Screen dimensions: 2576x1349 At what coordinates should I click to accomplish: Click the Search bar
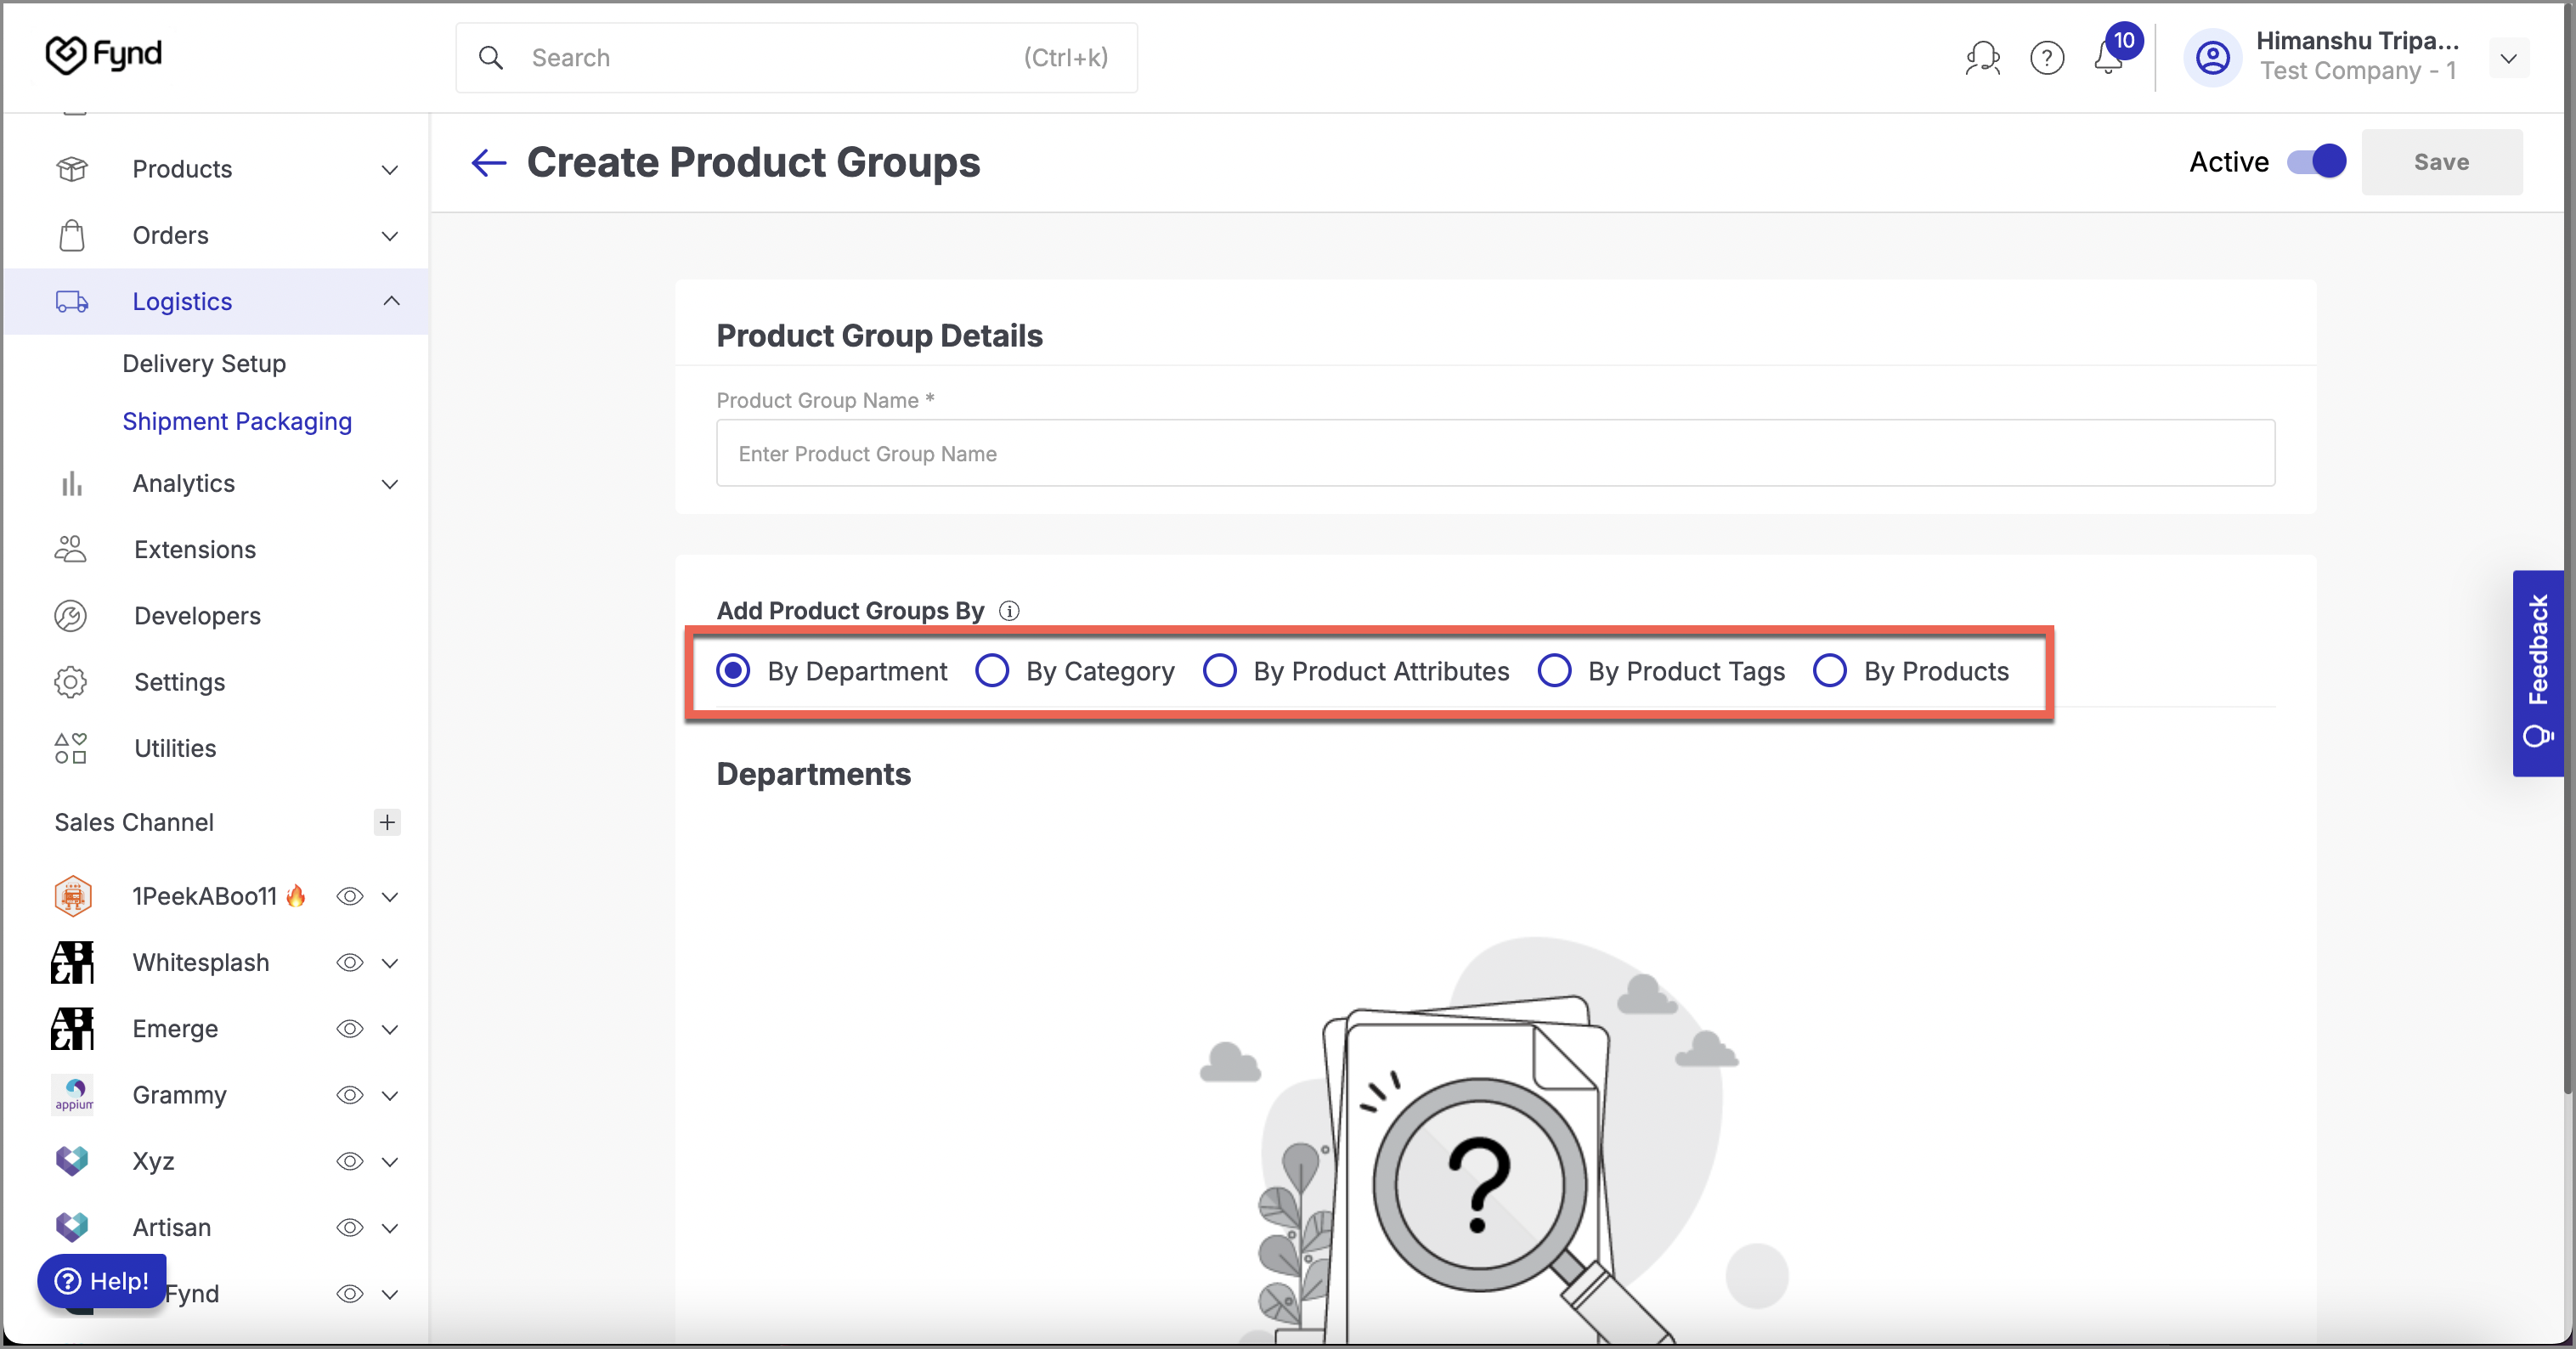click(796, 58)
